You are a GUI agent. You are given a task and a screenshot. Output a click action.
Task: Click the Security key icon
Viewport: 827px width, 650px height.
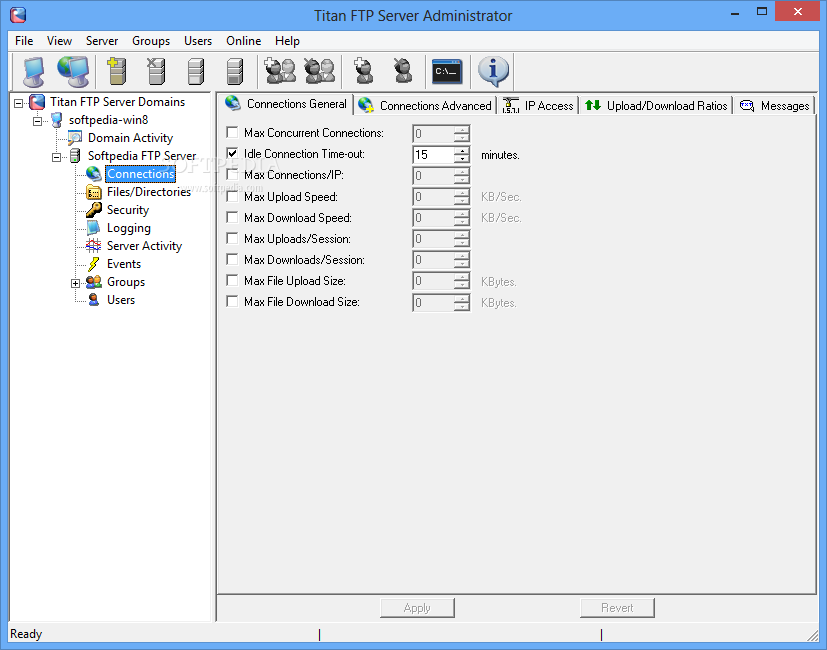[93, 209]
